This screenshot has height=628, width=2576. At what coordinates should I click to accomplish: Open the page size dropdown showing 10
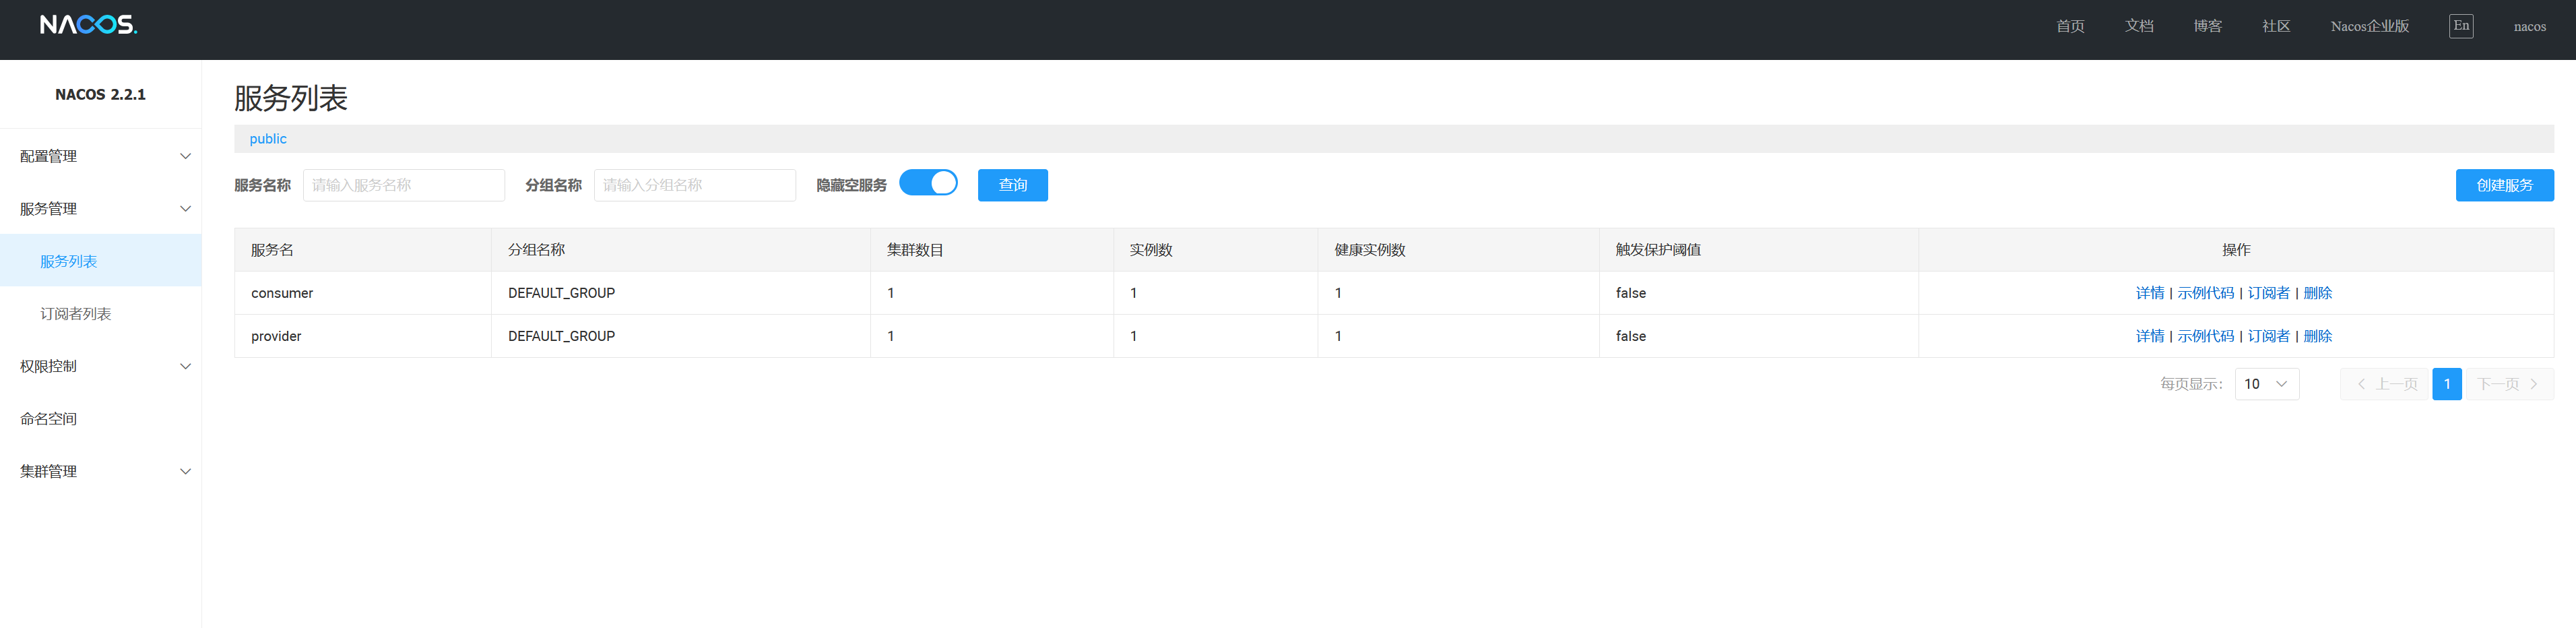(x=2265, y=384)
